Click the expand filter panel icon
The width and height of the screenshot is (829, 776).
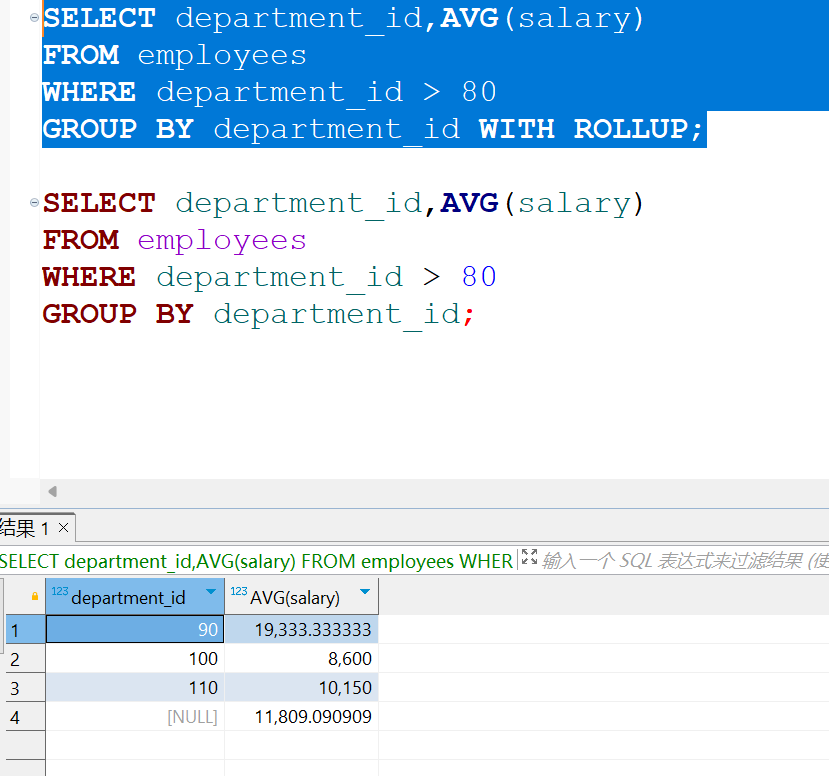tap(529, 558)
